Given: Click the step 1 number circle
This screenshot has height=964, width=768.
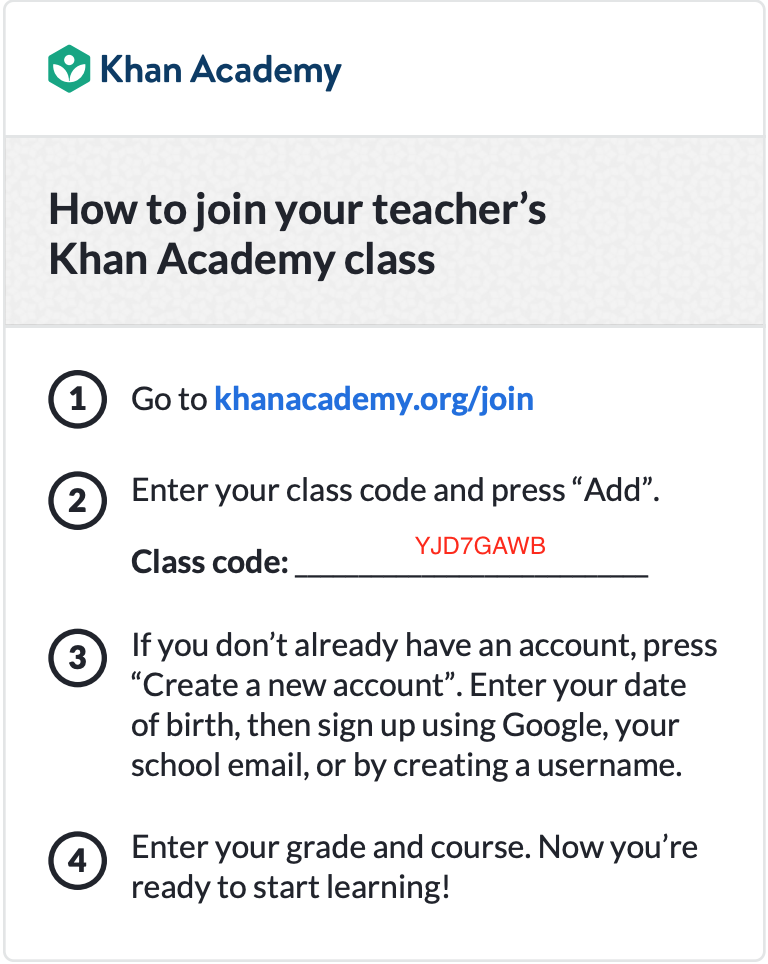Looking at the screenshot, I should [77, 401].
